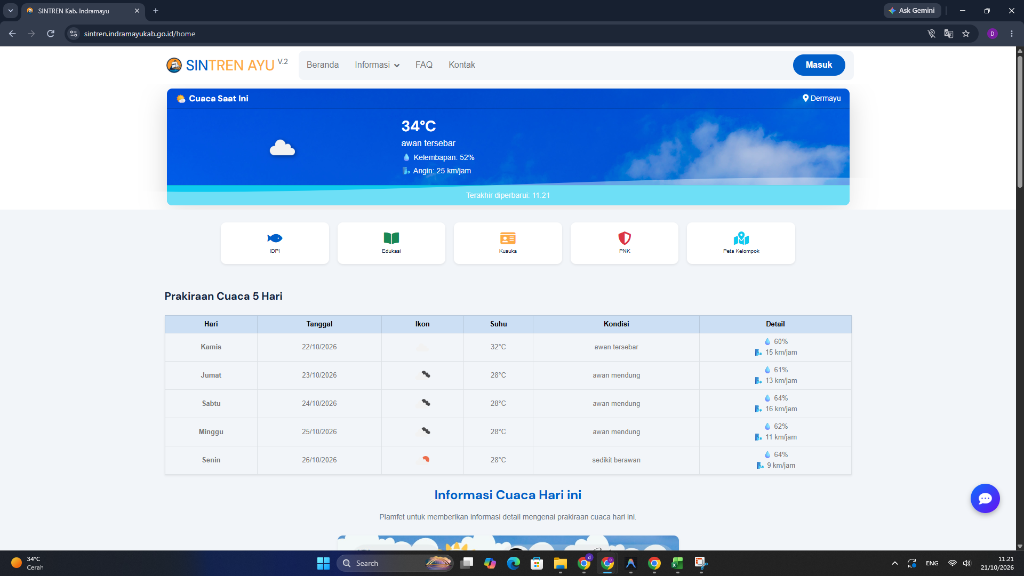Viewport: 1024px width, 576px height.
Task: Open Chrome's three-dot menu
Action: 1012,33
